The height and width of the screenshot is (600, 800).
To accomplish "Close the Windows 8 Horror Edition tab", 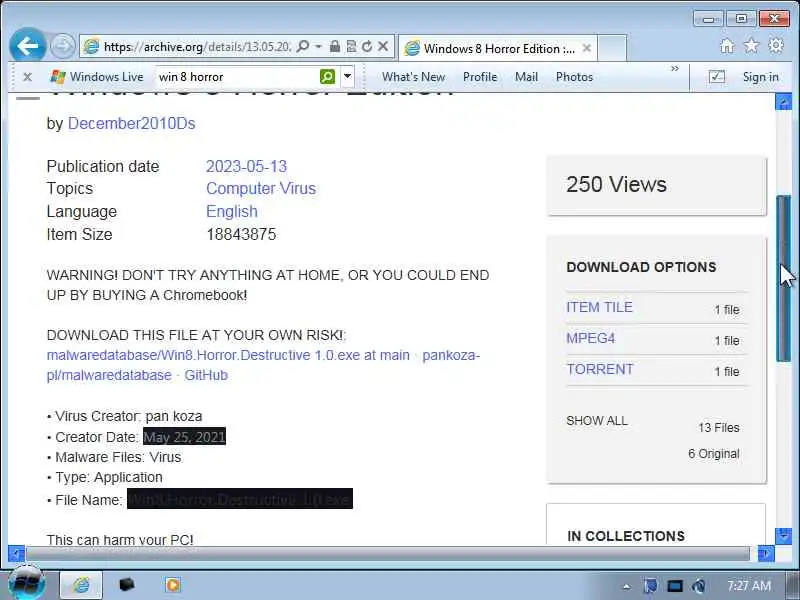I will click(x=587, y=48).
